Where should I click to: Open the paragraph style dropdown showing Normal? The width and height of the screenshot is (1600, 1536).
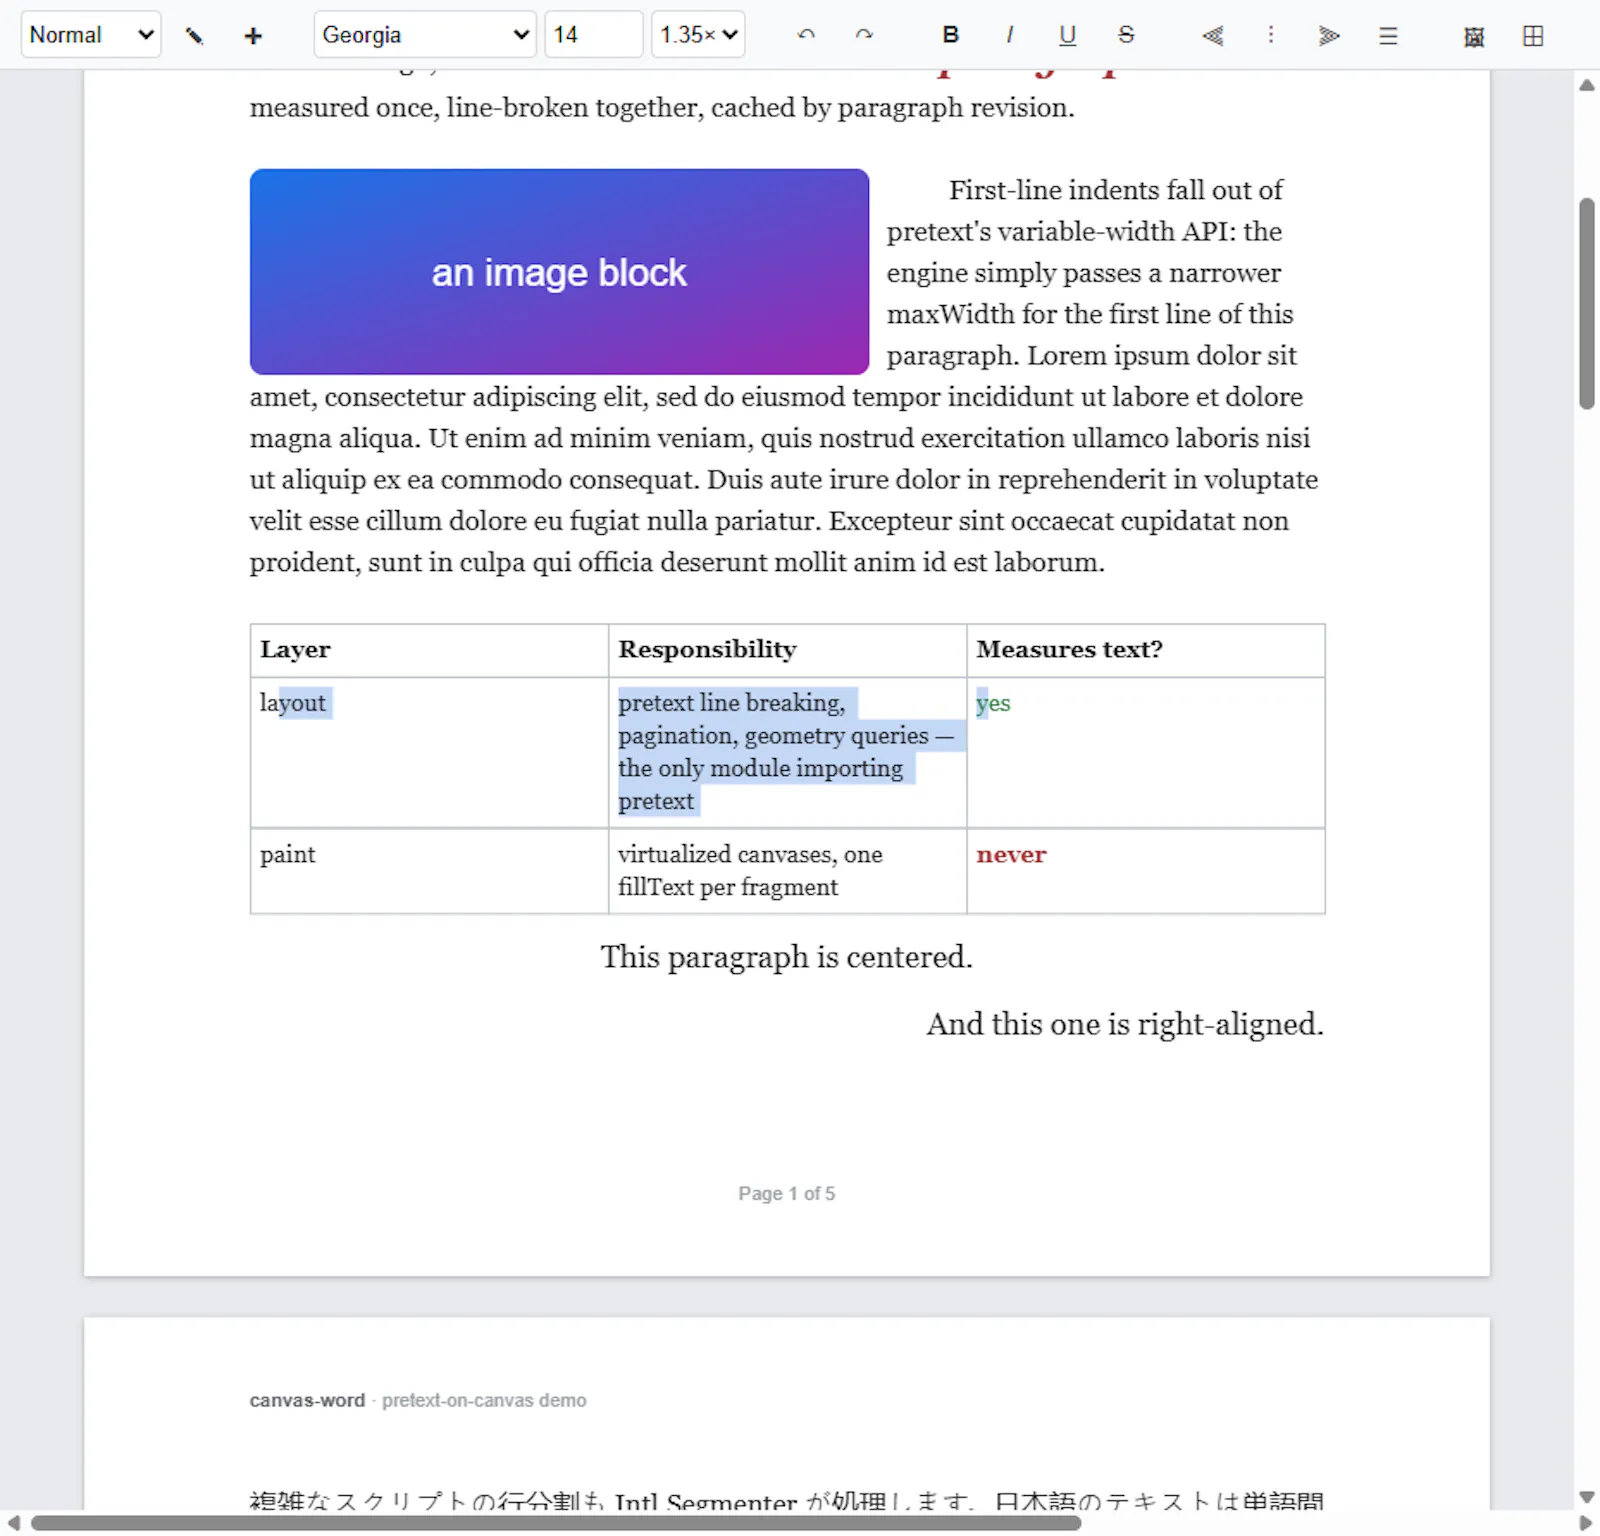91,35
